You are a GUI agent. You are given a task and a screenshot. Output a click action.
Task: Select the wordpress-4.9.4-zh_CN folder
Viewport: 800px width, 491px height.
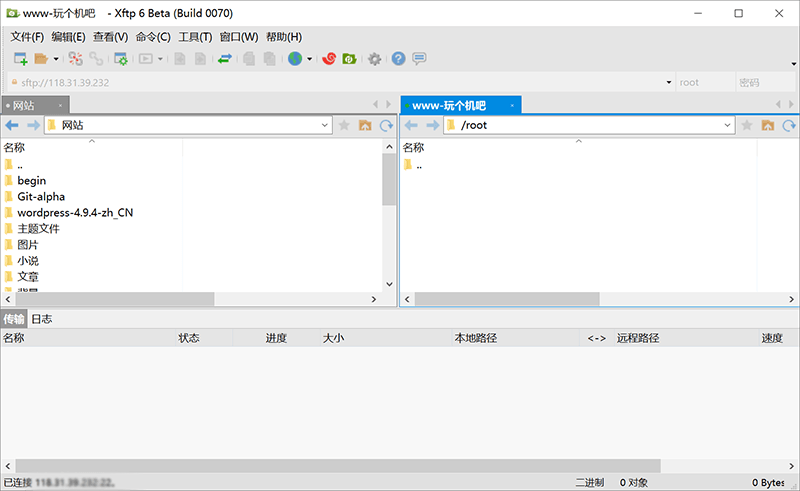[x=74, y=213]
